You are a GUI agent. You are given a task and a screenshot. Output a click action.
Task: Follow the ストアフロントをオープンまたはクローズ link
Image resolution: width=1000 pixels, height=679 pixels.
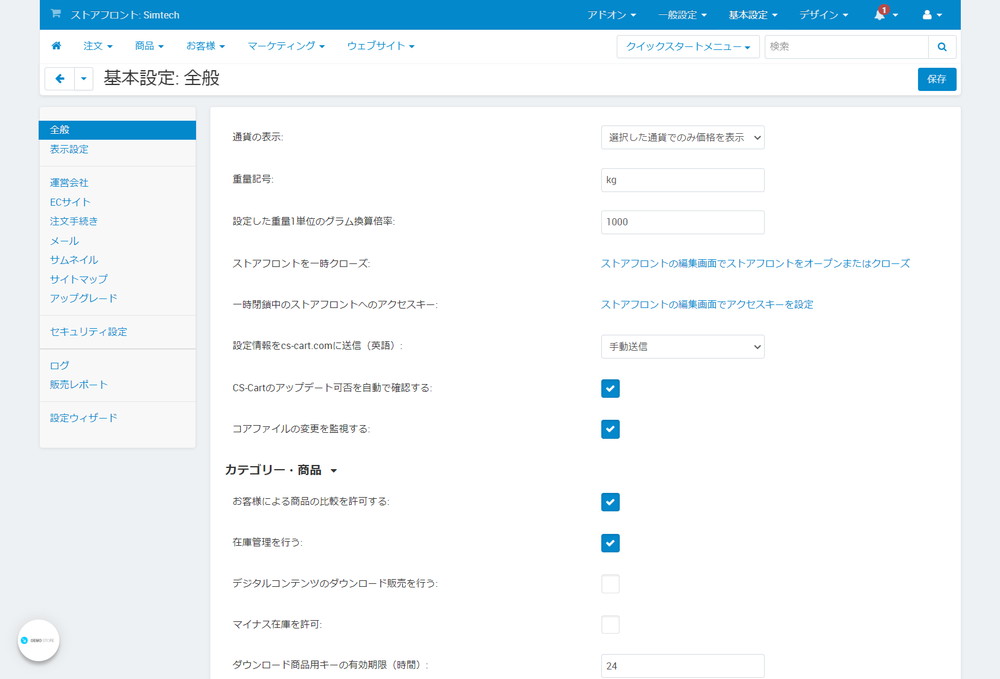[x=755, y=263]
